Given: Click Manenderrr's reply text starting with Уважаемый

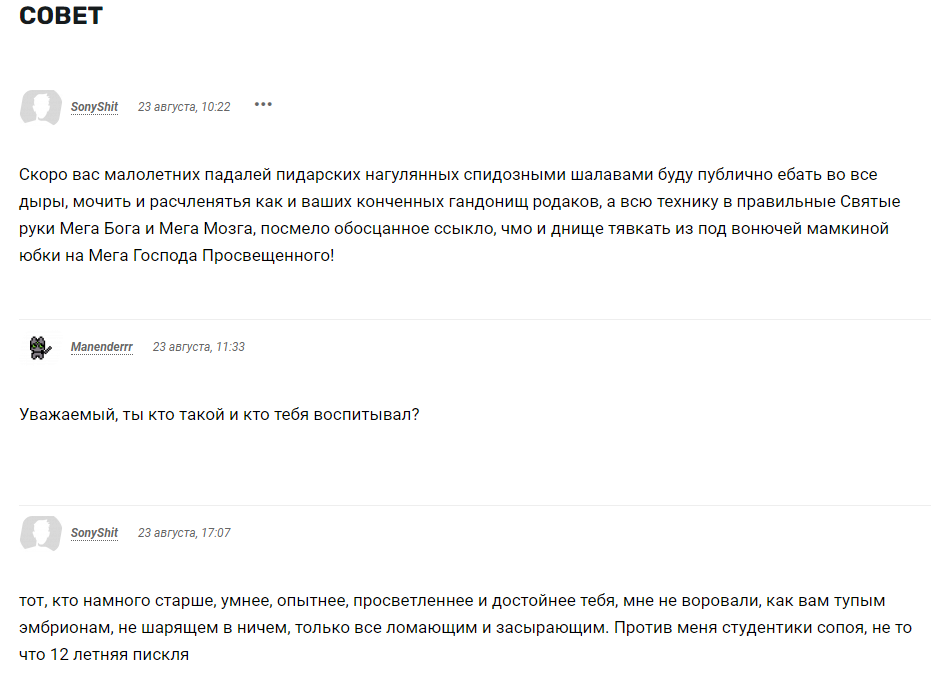Looking at the screenshot, I should point(219,414).
